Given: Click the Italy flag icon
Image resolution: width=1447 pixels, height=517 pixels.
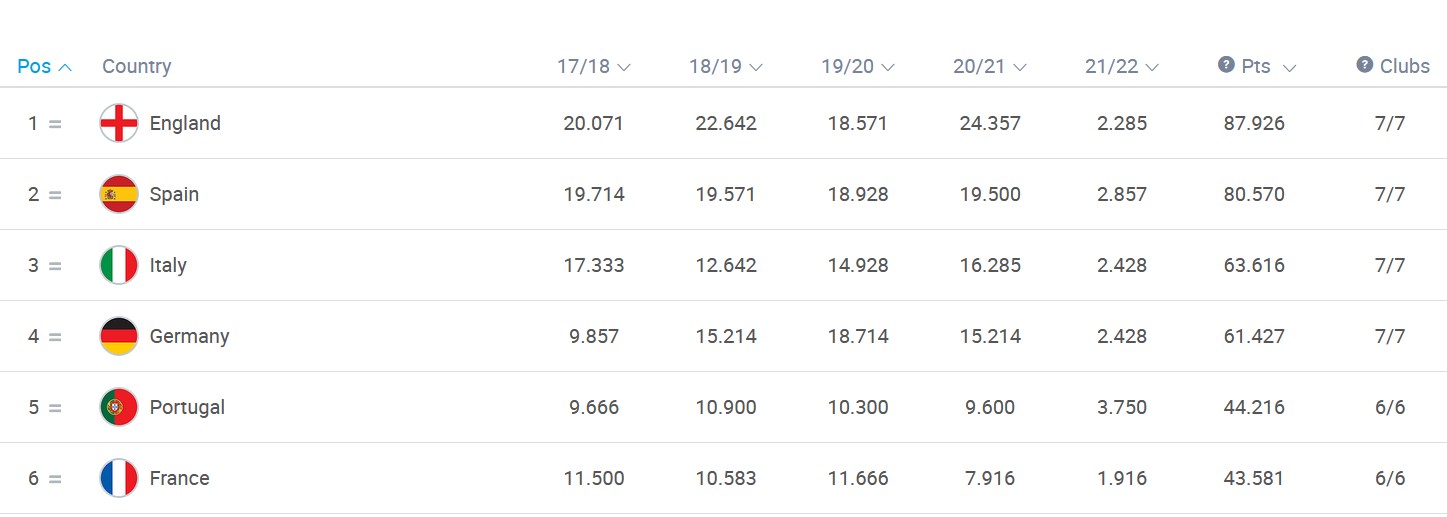Looking at the screenshot, I should click(119, 265).
